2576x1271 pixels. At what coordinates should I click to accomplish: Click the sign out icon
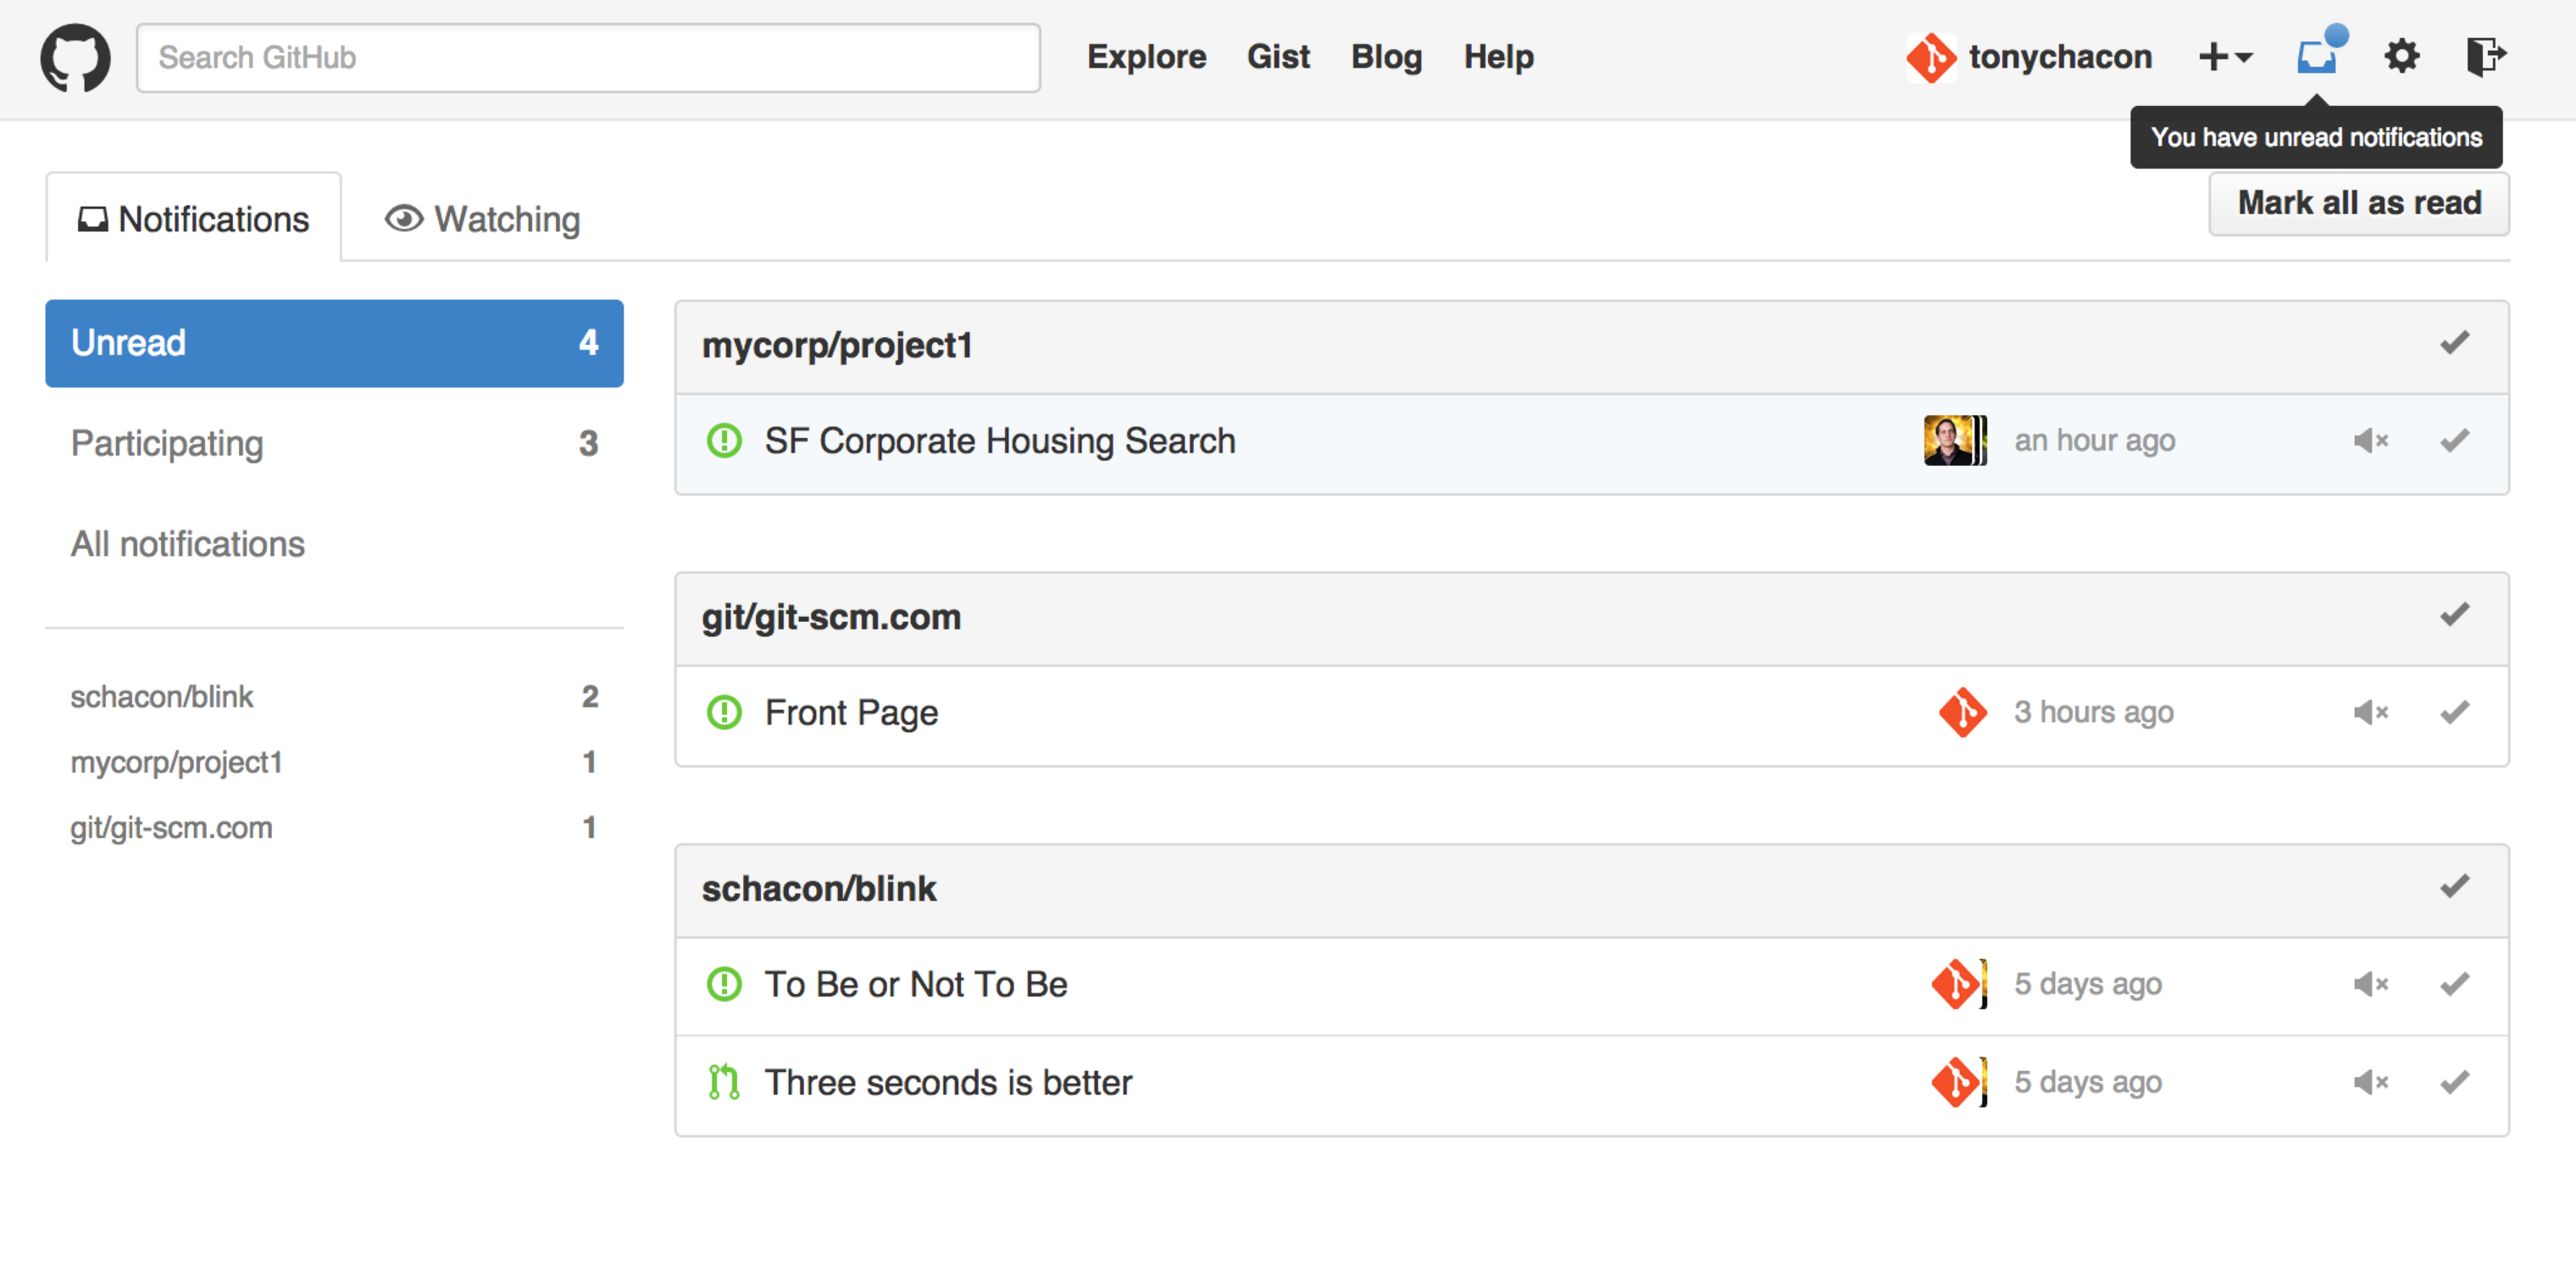coord(2485,56)
